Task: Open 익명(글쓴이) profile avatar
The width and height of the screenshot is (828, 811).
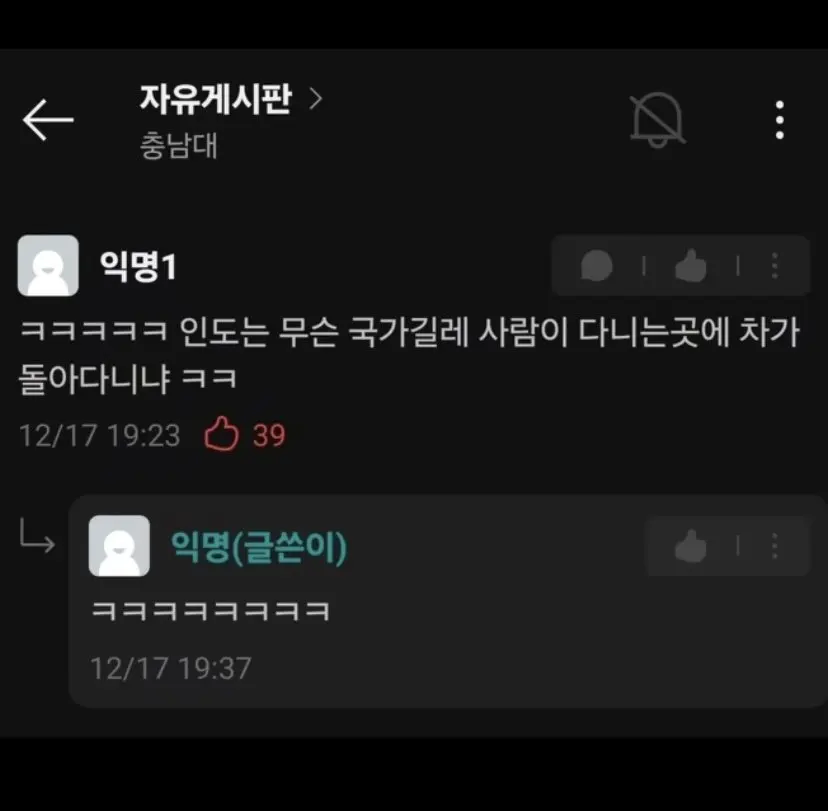Action: pyautogui.click(x=119, y=545)
